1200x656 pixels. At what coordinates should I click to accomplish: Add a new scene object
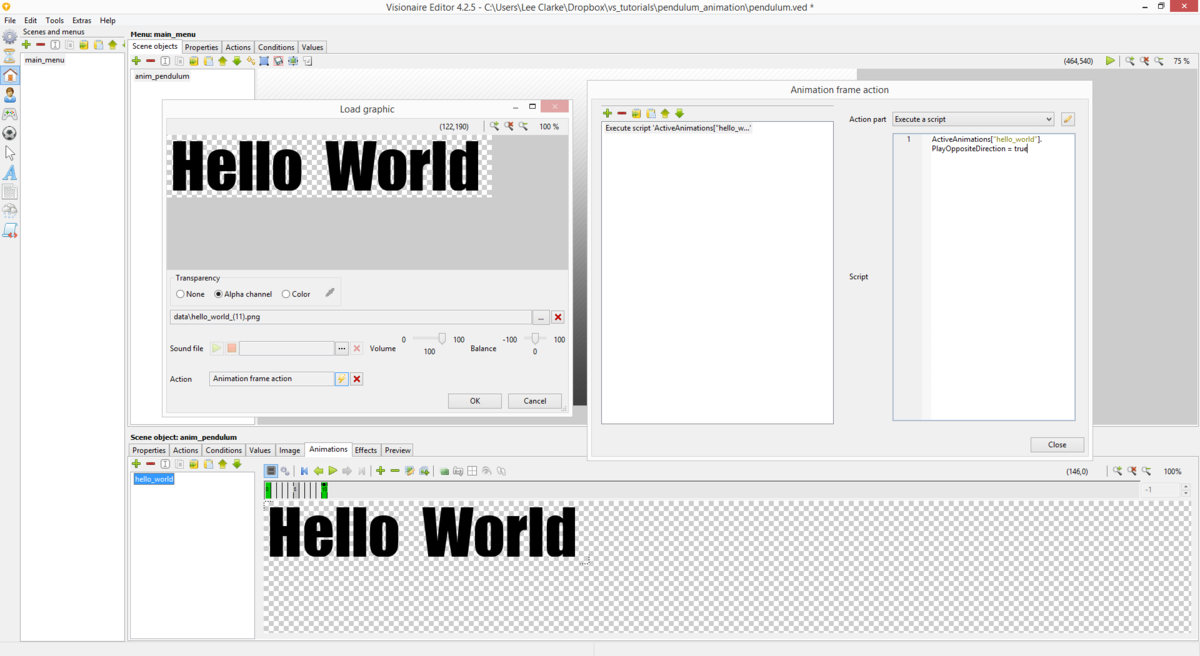click(x=135, y=61)
